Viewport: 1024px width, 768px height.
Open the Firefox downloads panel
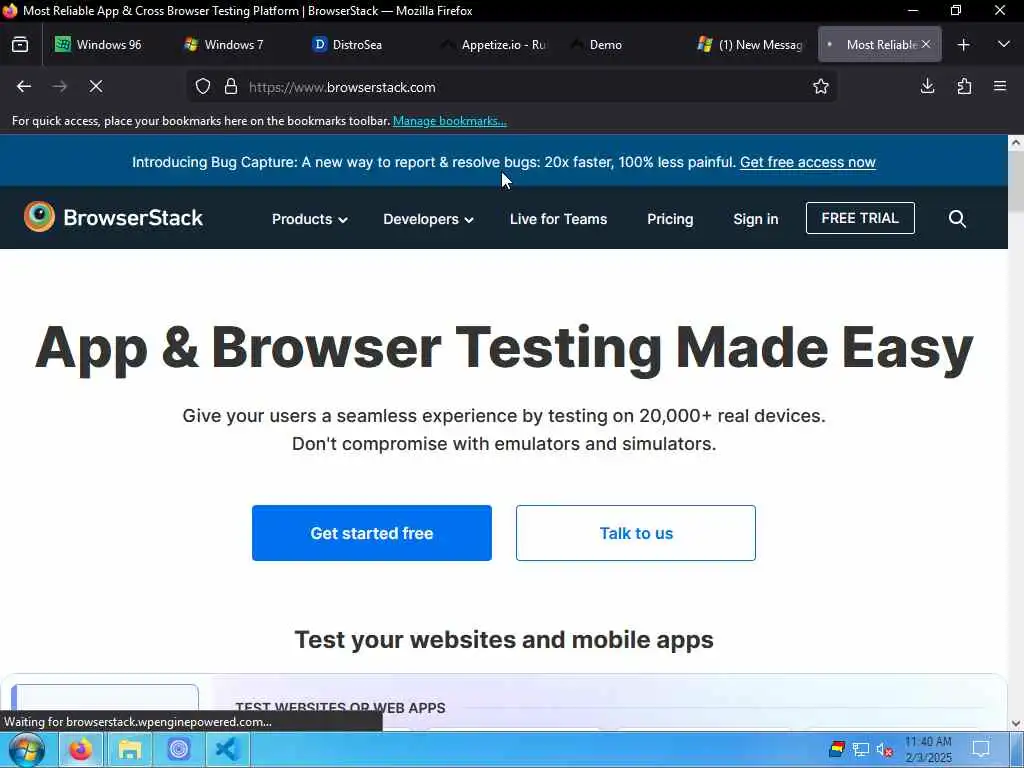point(927,86)
